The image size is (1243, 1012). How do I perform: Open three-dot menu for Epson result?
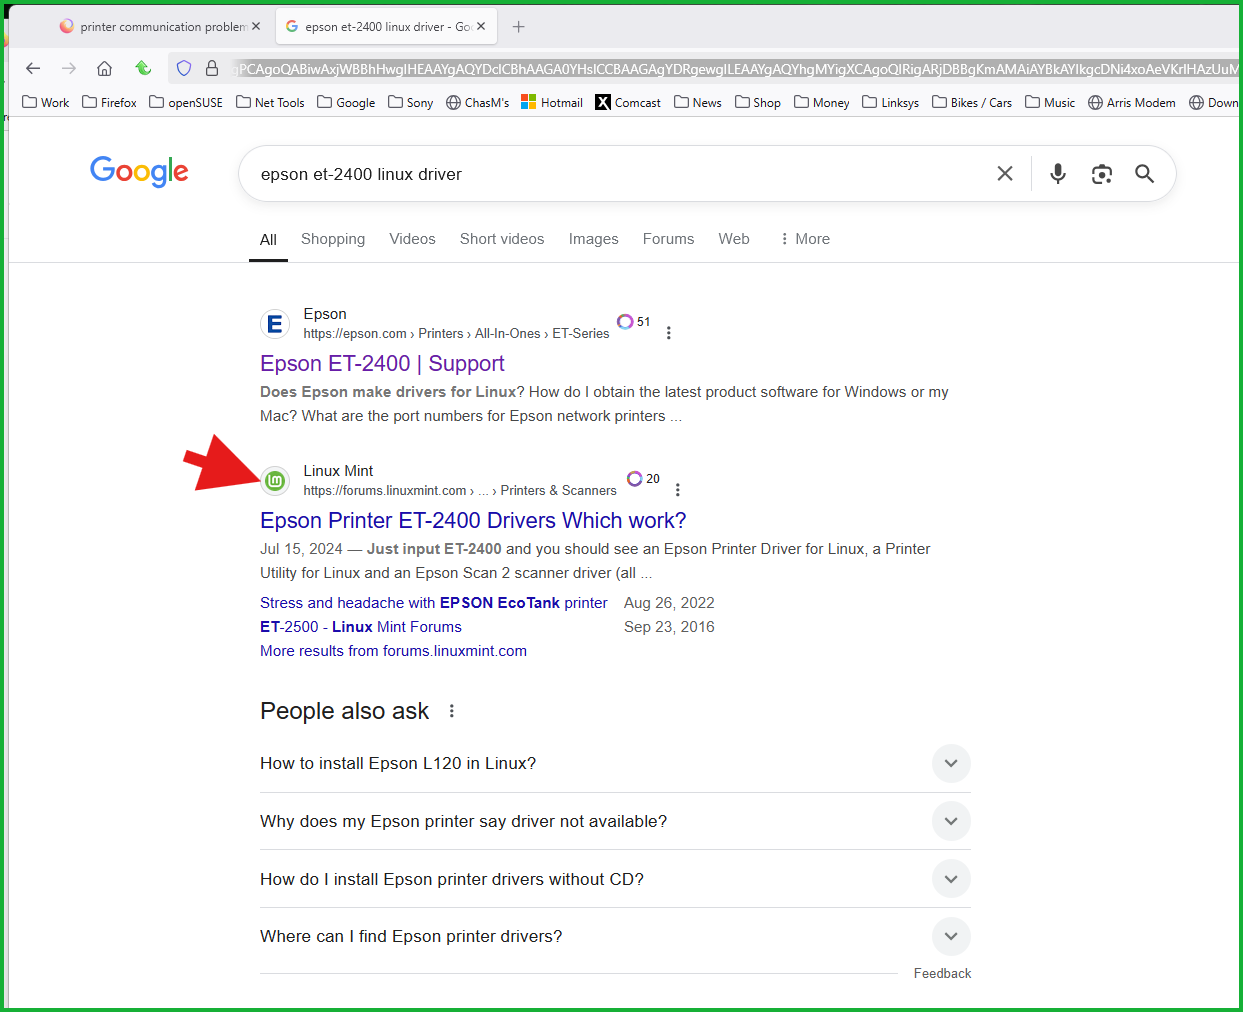point(669,333)
